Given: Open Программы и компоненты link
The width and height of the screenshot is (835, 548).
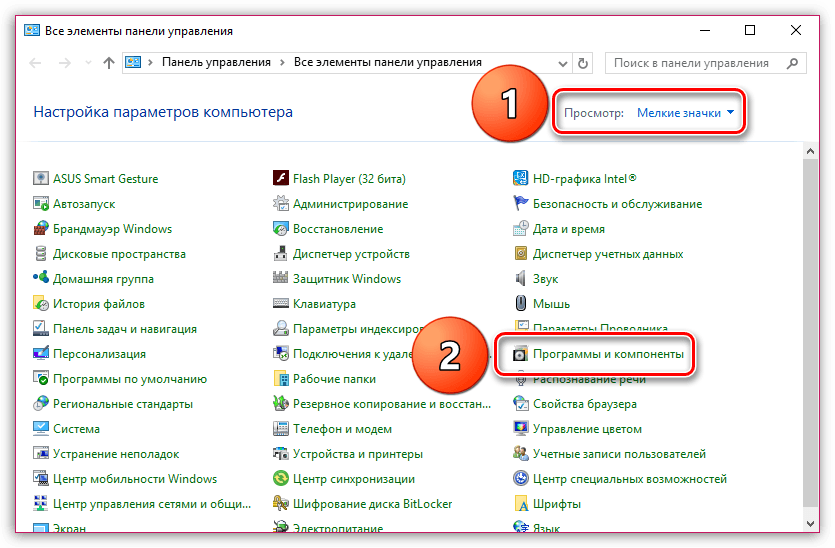Looking at the screenshot, I should pyautogui.click(x=608, y=354).
